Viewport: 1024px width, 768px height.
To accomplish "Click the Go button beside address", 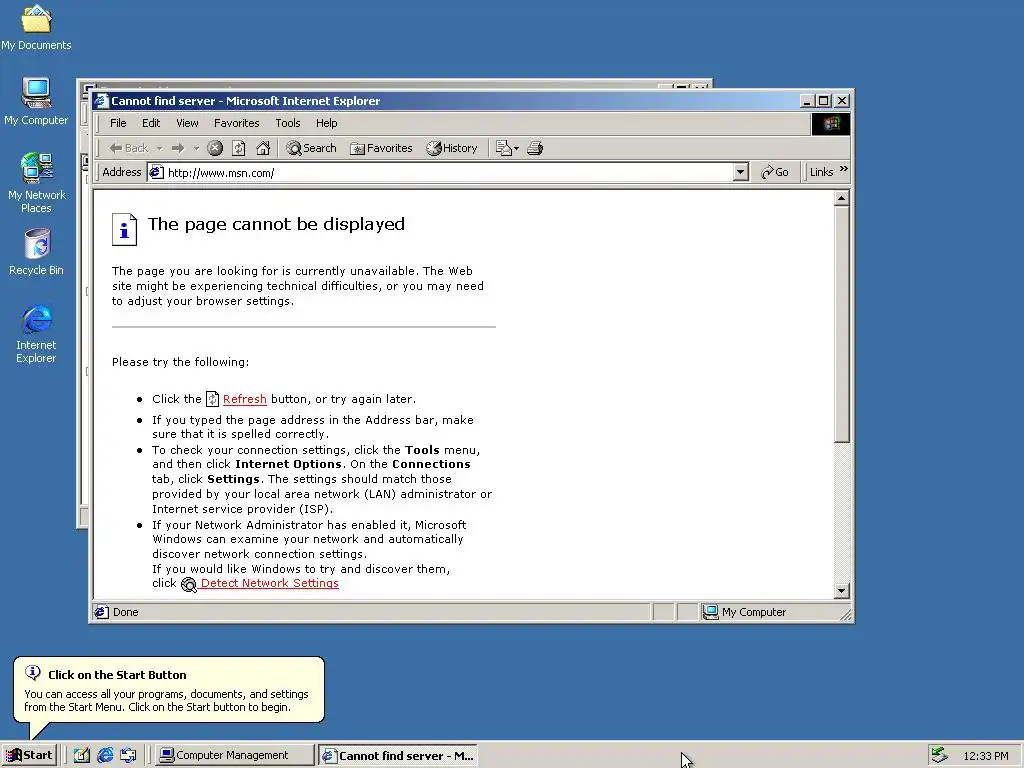I will [775, 172].
